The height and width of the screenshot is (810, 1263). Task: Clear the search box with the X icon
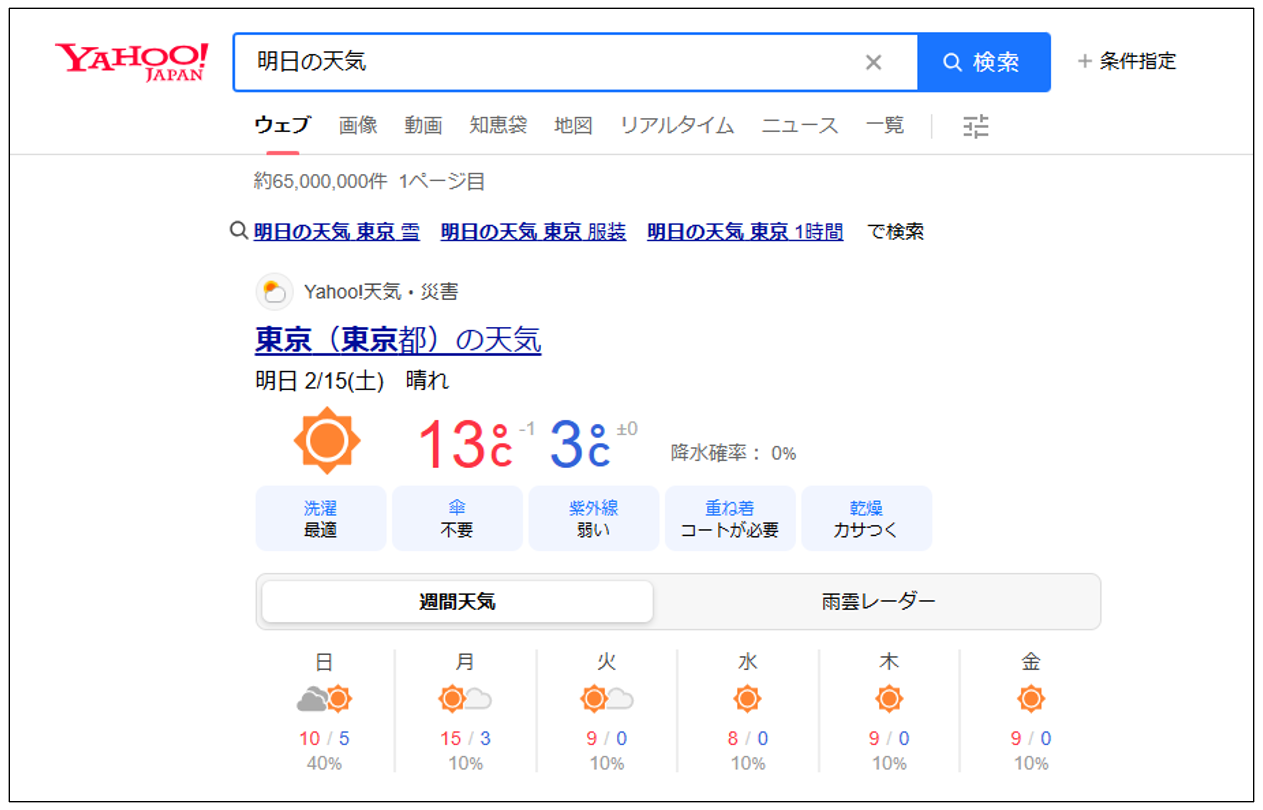pos(873,63)
